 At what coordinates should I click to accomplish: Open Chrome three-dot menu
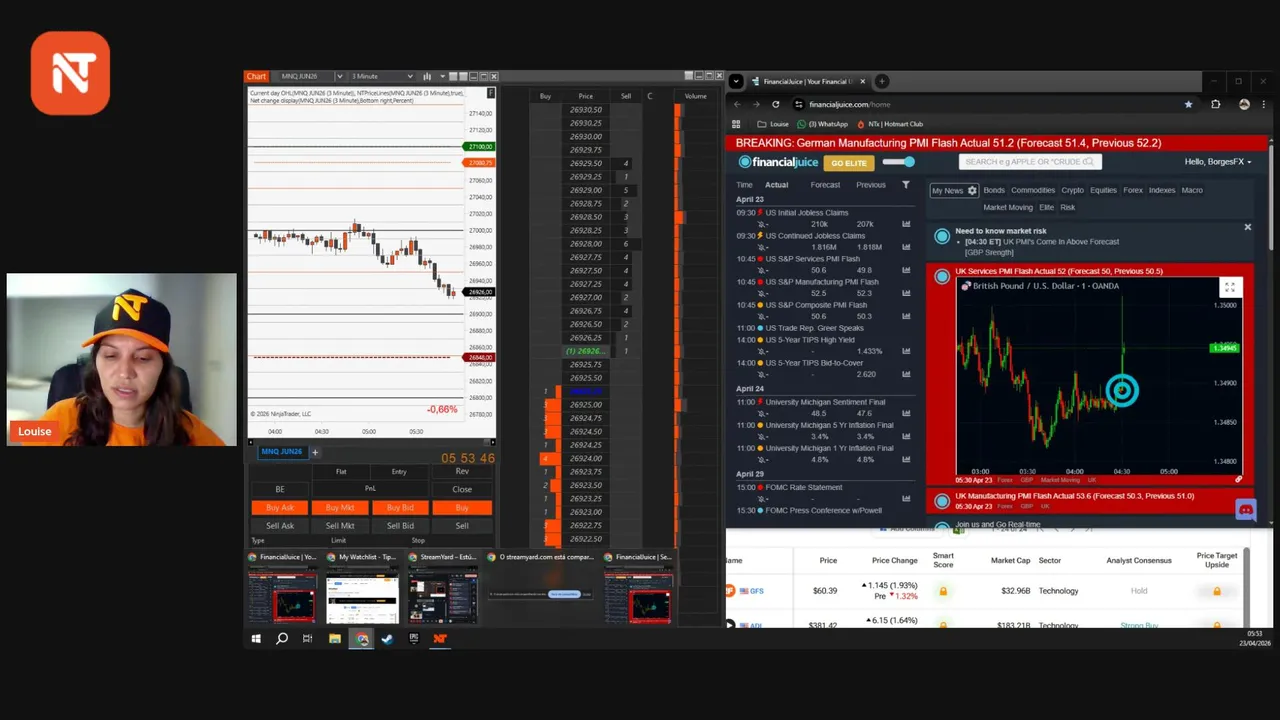[x=1264, y=104]
